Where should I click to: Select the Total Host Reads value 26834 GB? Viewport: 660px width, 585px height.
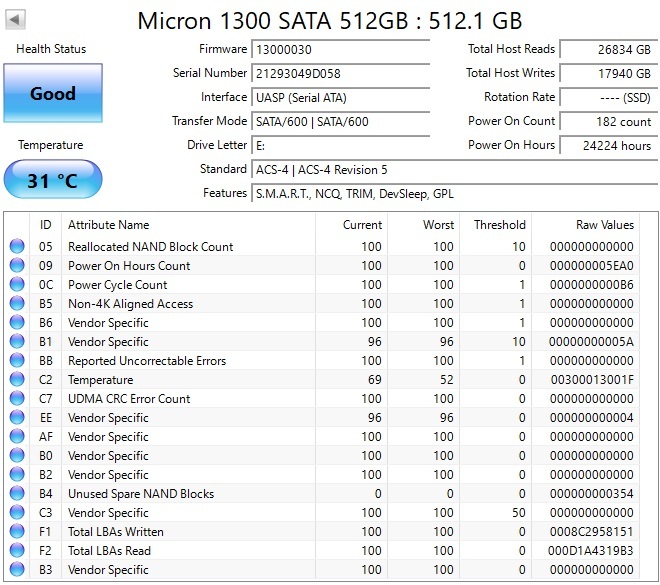[609, 49]
